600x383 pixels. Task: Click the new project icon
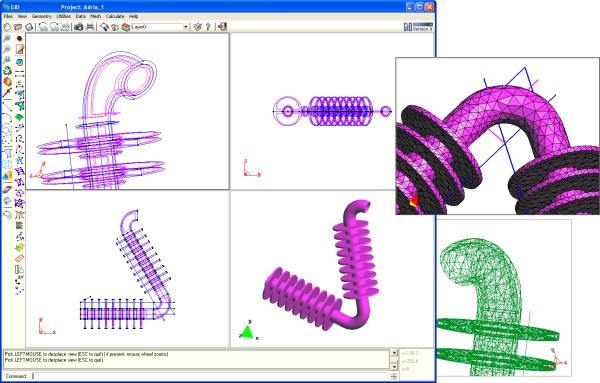7,27
